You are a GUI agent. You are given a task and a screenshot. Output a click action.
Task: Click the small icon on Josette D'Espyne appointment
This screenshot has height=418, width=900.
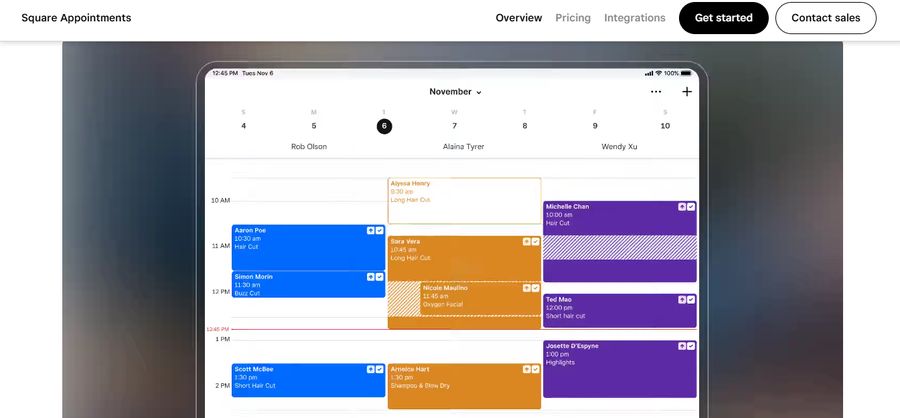pyautogui.click(x=682, y=346)
